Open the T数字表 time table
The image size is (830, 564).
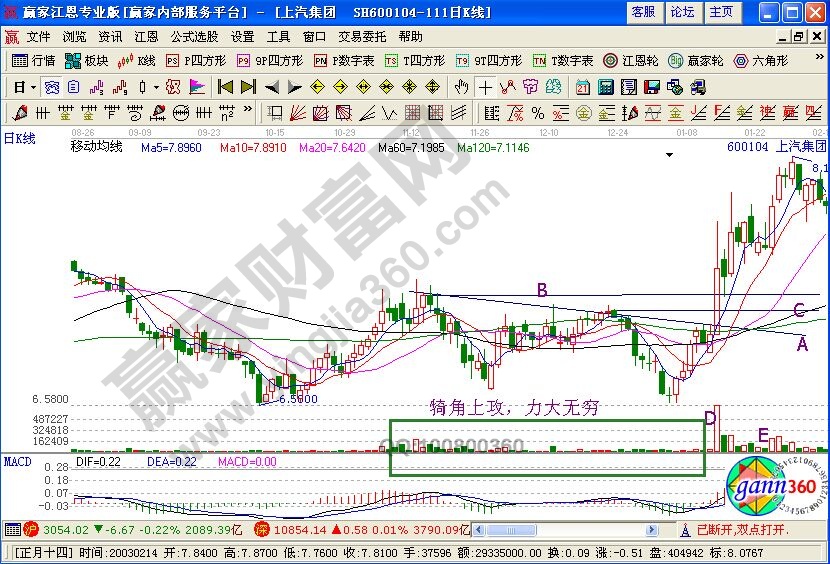(x=563, y=61)
